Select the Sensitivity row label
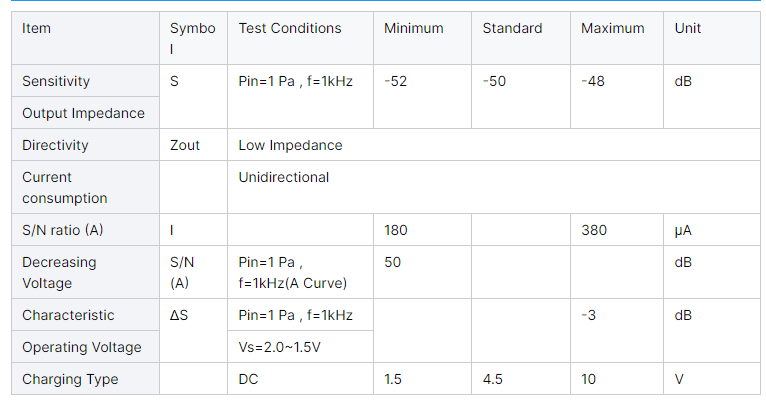The image size is (766, 405). (56, 81)
